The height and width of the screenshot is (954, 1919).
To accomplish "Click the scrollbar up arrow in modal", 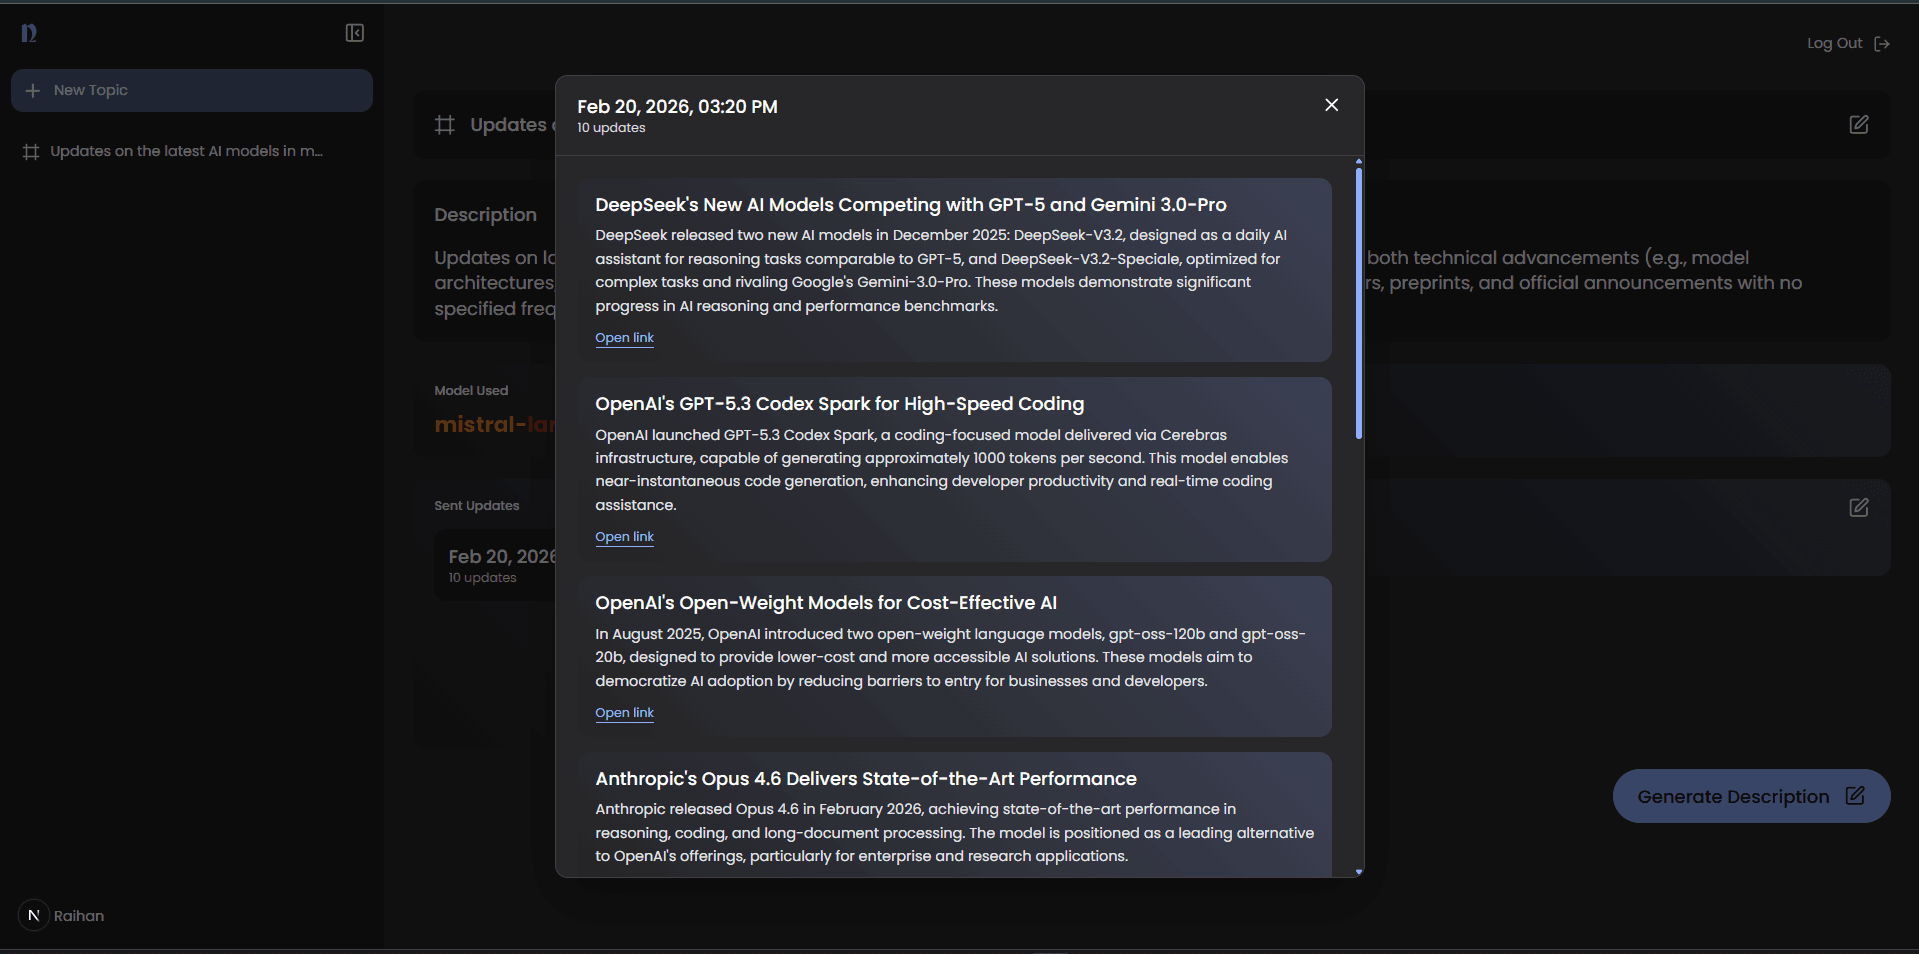I will point(1358,161).
